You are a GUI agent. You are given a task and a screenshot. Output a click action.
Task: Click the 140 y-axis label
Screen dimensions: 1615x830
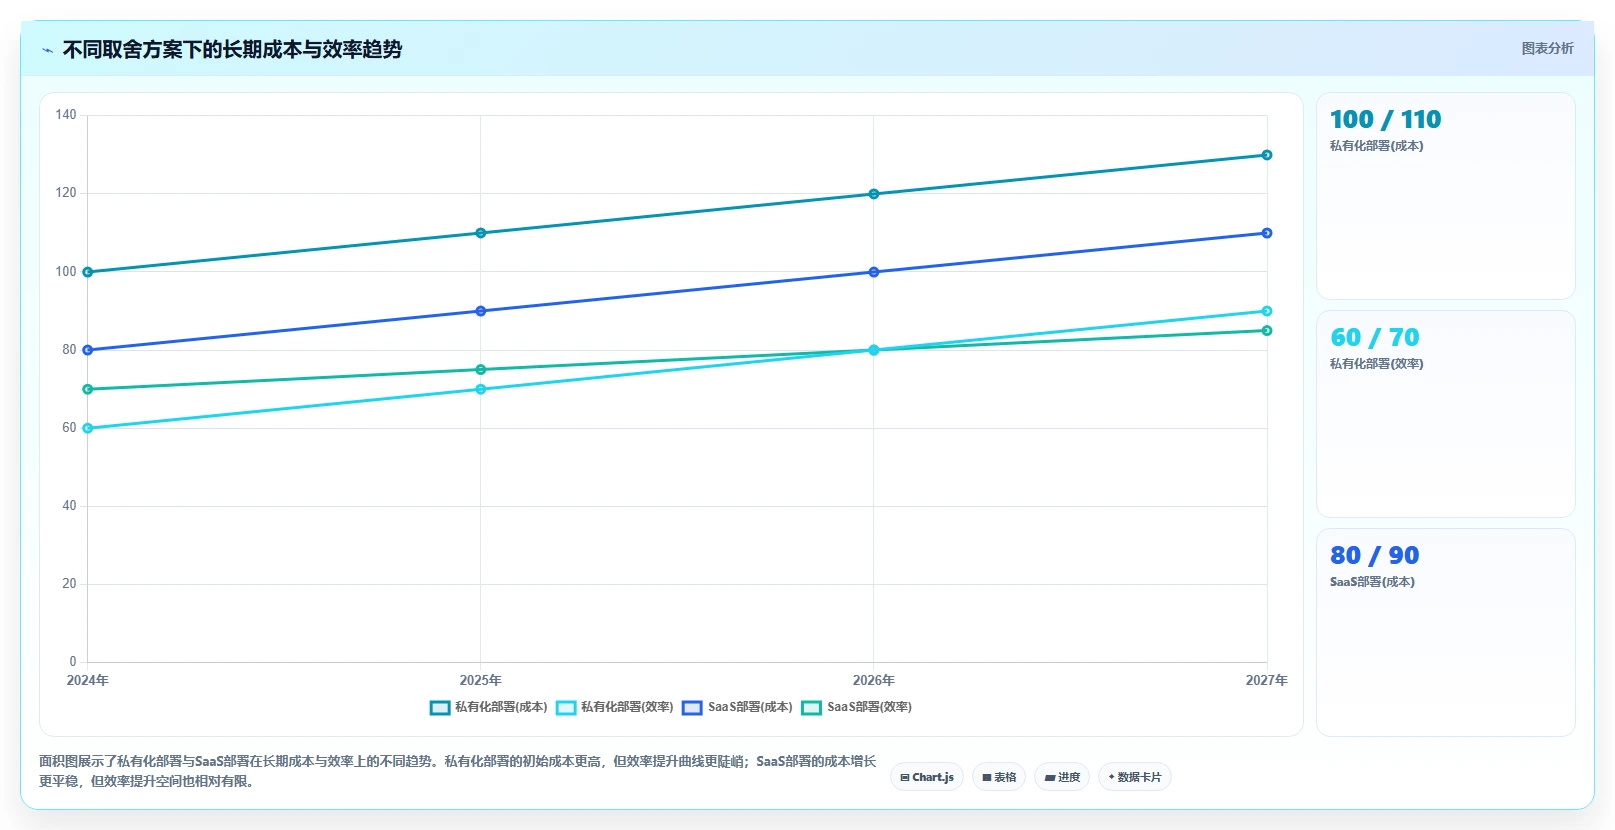pos(66,115)
